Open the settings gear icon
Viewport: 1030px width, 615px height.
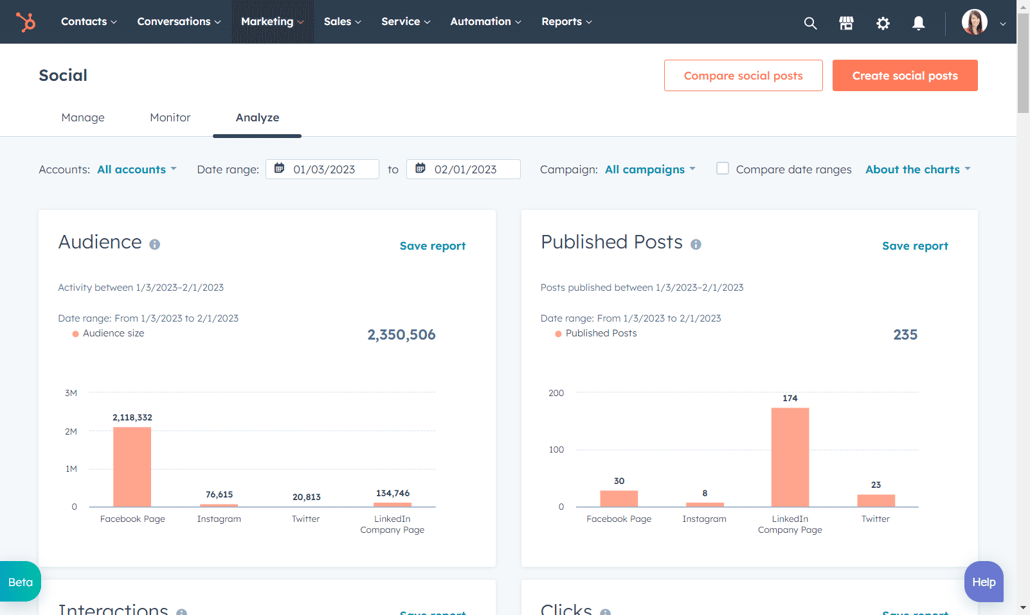click(882, 22)
